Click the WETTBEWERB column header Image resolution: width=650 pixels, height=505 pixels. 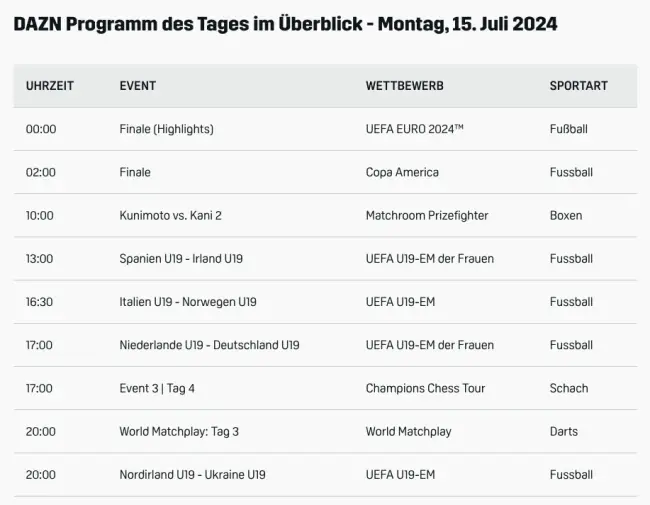(x=404, y=86)
